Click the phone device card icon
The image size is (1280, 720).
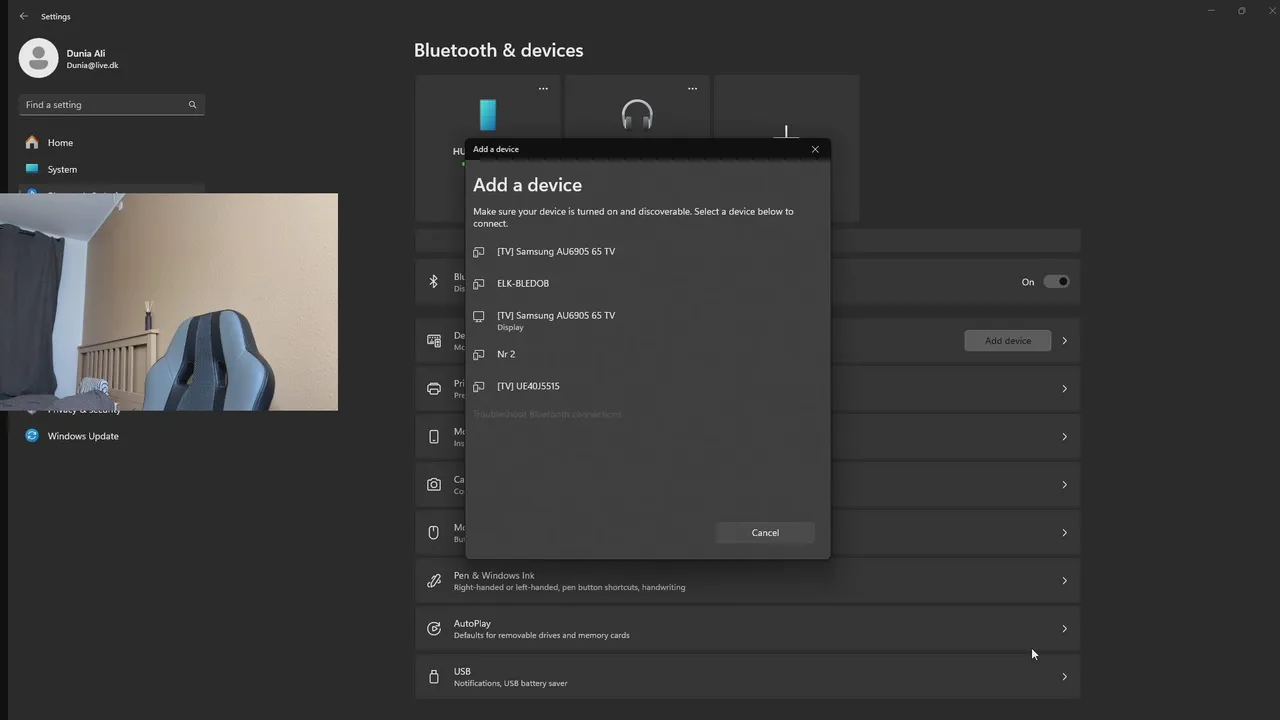[488, 115]
